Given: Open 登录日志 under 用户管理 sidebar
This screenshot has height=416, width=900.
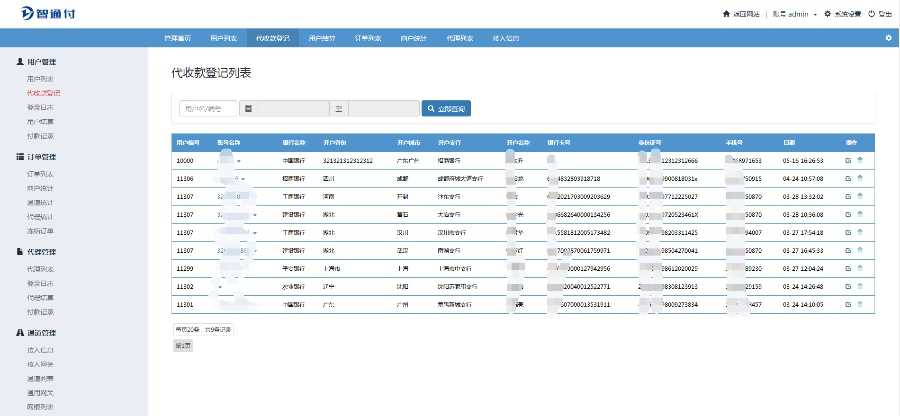Looking at the screenshot, I should [x=40, y=106].
